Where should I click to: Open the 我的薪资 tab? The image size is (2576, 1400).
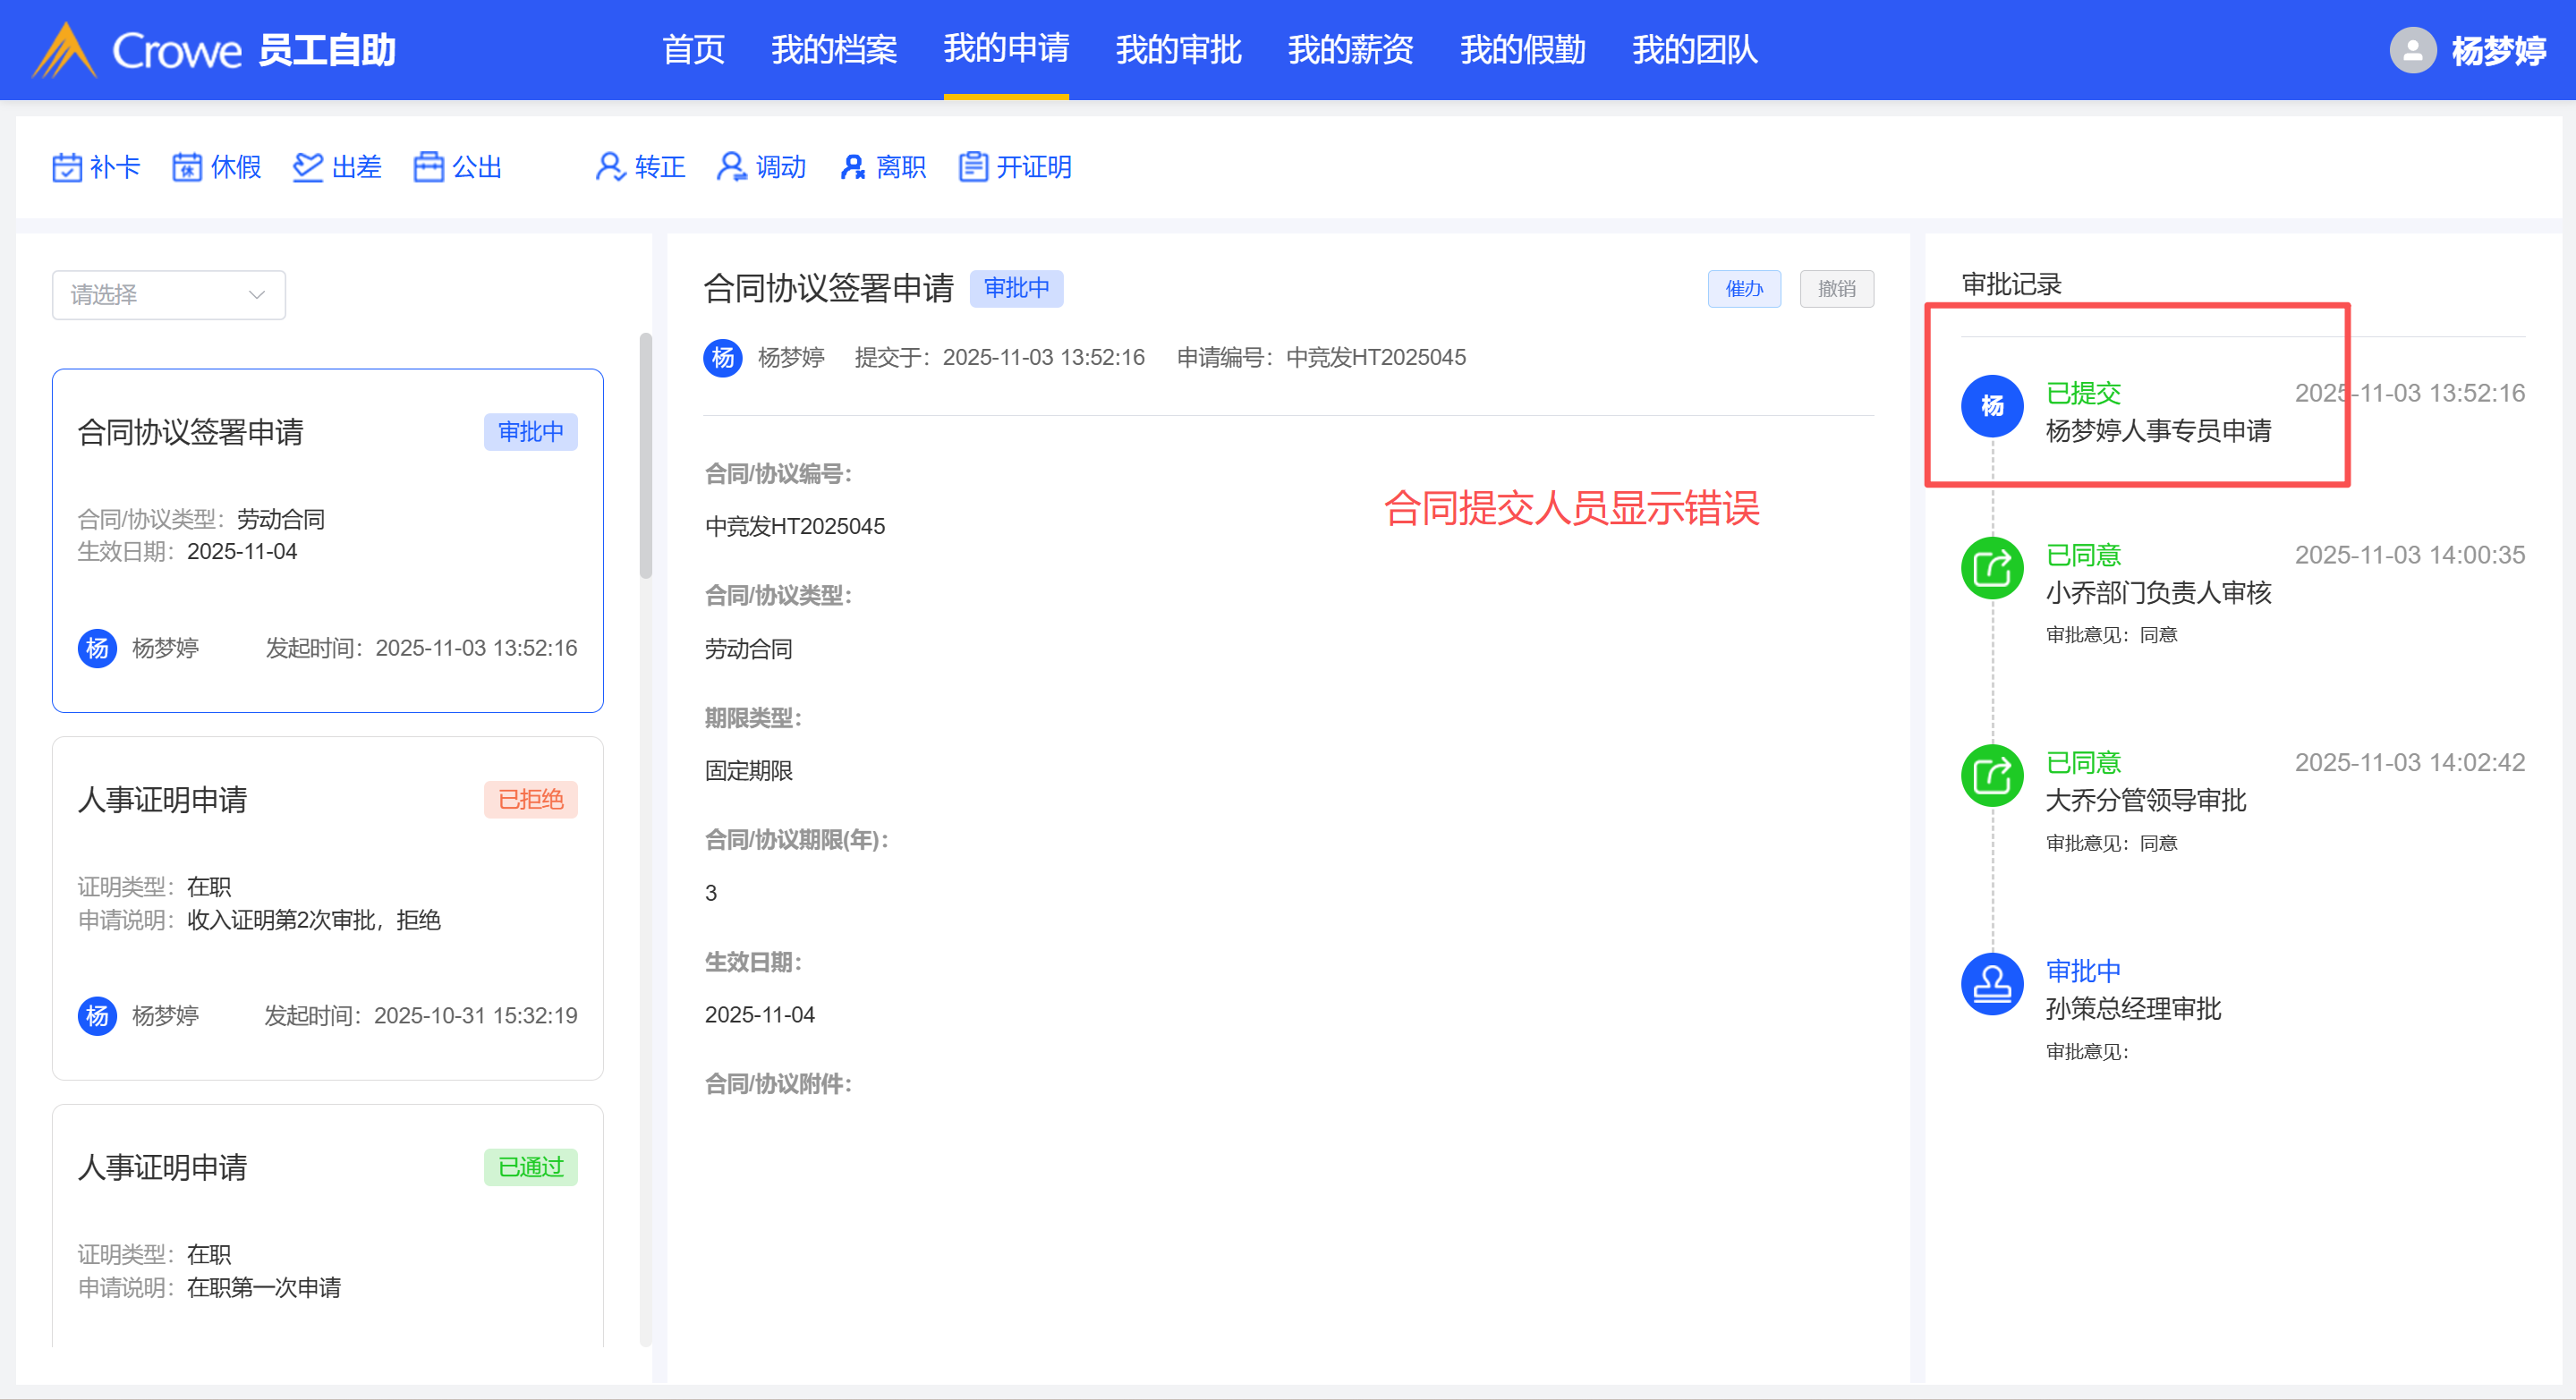[1350, 50]
